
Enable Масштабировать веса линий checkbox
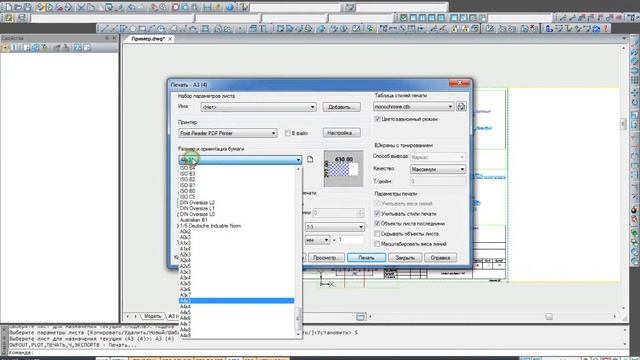coord(378,244)
